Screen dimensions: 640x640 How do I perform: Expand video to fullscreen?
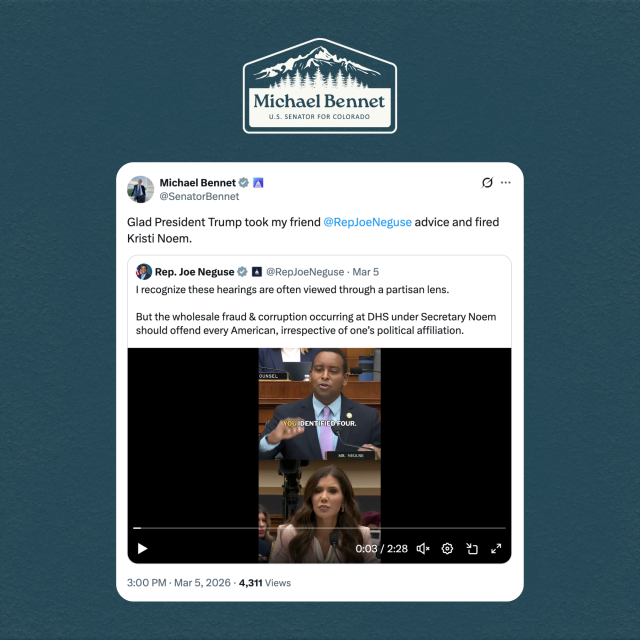click(496, 549)
